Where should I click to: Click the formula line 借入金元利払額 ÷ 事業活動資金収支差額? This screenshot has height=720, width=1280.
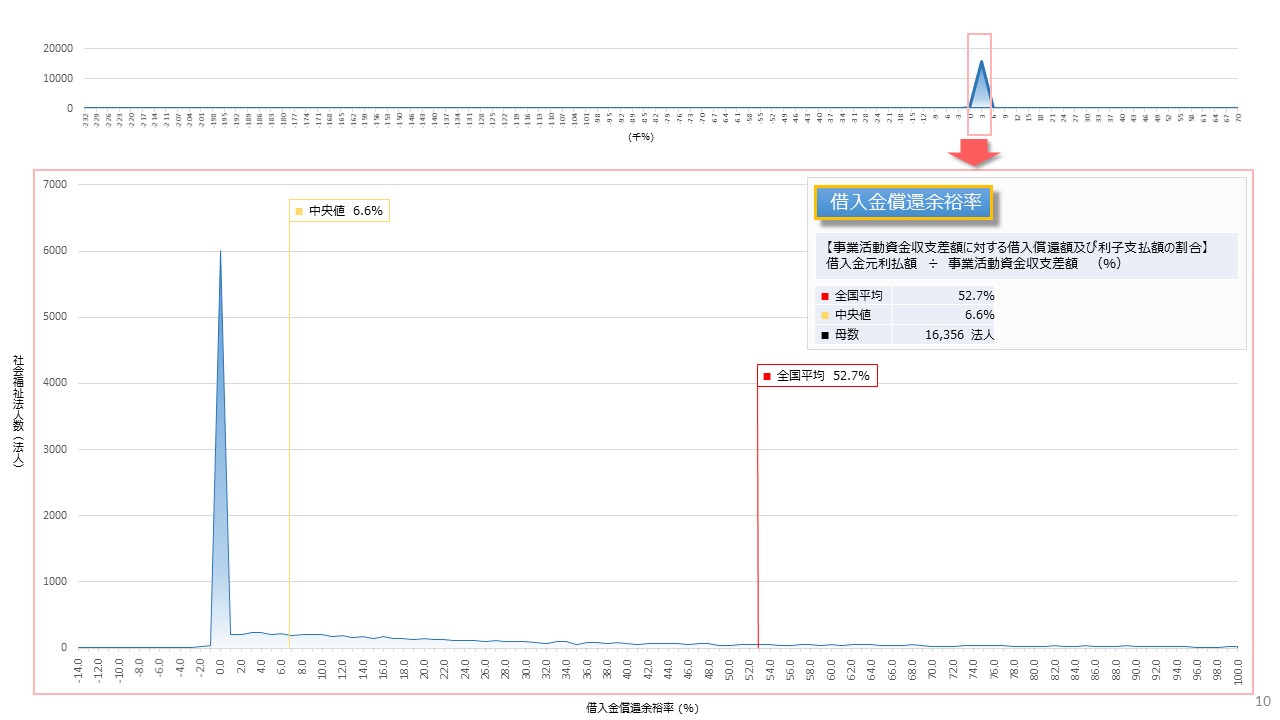(x=972, y=263)
